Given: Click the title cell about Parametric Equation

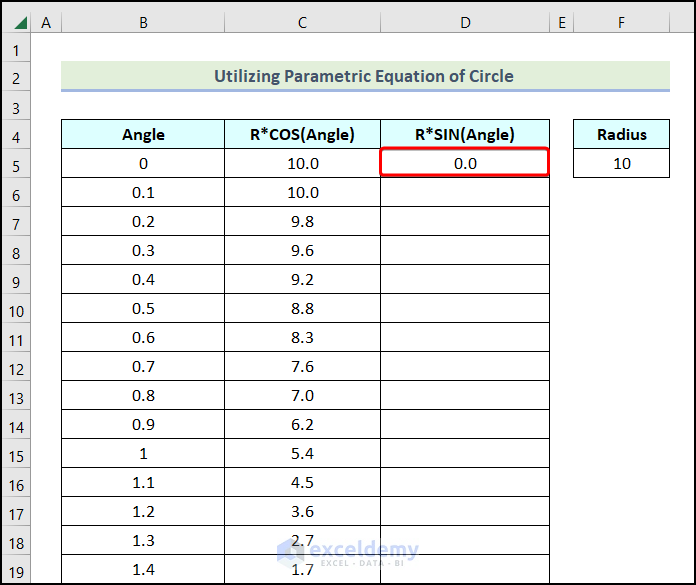Looking at the screenshot, I should (x=365, y=76).
